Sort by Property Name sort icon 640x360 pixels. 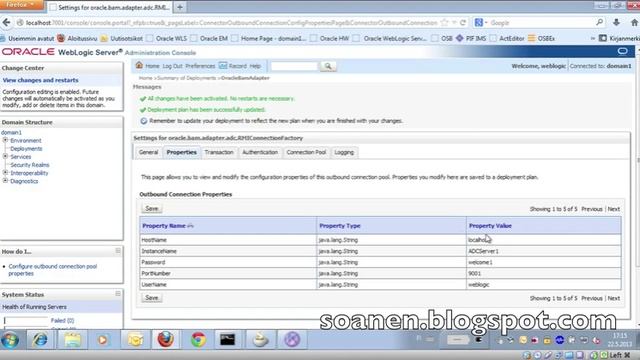coord(190,226)
